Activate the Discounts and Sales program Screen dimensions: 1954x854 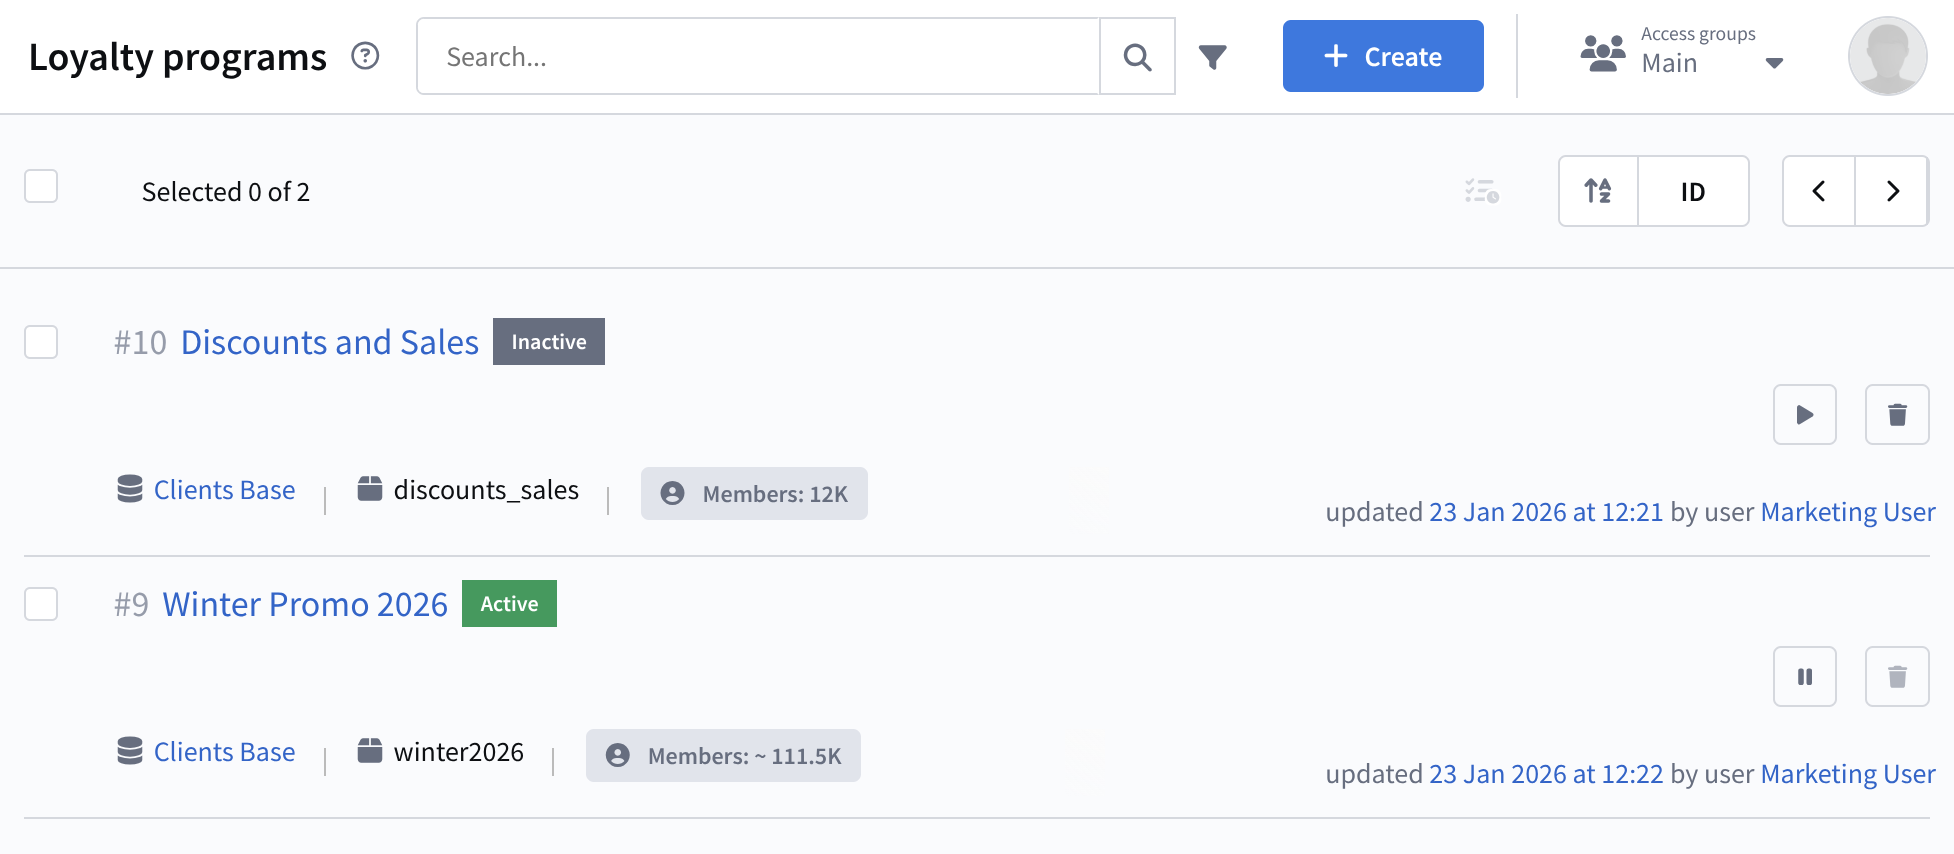[x=1804, y=415]
